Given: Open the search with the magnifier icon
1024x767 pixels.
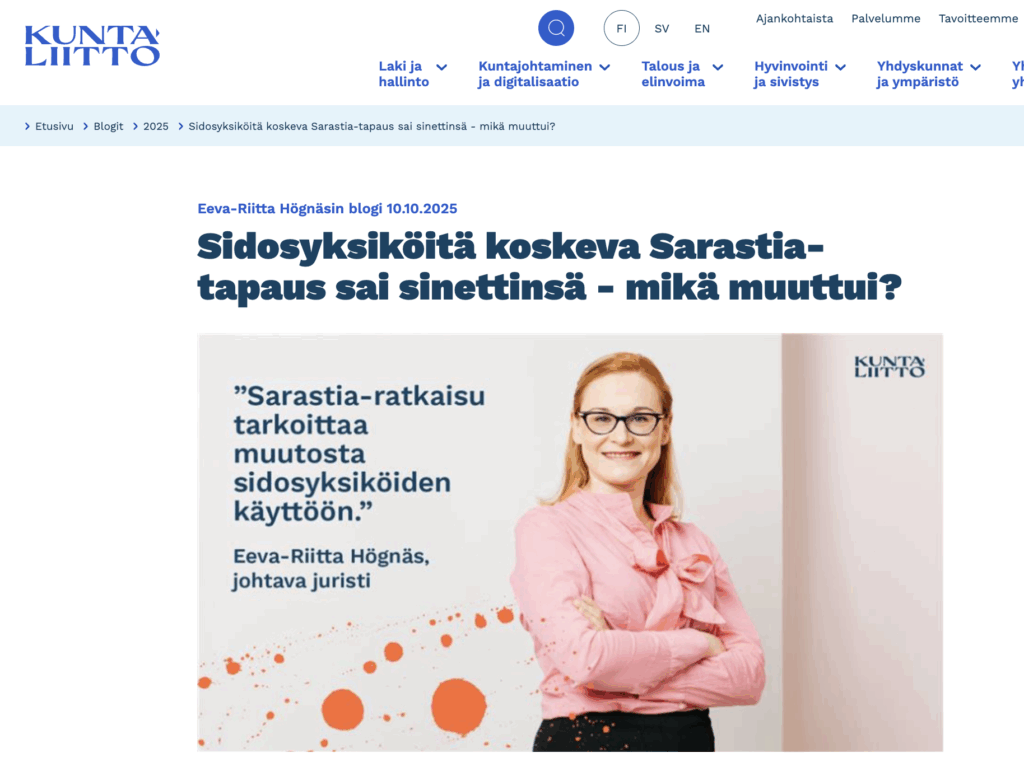Looking at the screenshot, I should [556, 28].
